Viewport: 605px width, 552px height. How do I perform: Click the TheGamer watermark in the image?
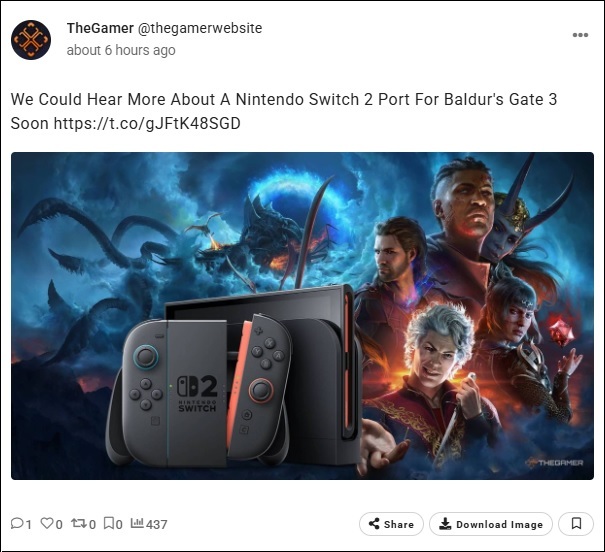[x=554, y=462]
